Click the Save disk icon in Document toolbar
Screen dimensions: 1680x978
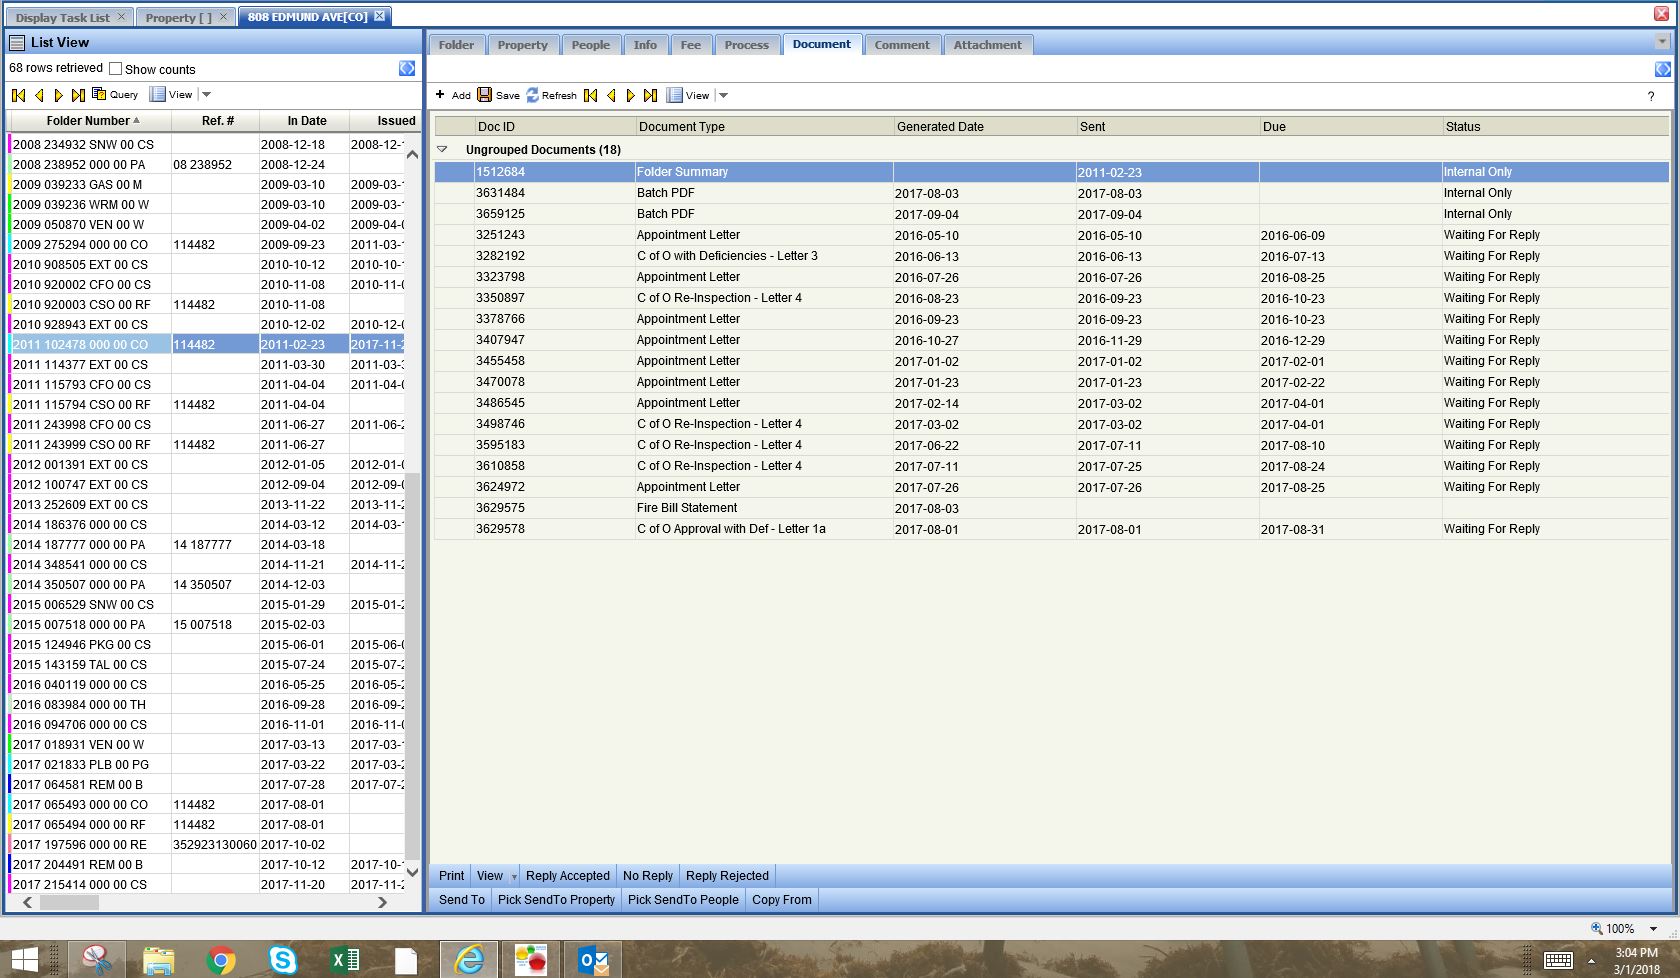[x=485, y=95]
